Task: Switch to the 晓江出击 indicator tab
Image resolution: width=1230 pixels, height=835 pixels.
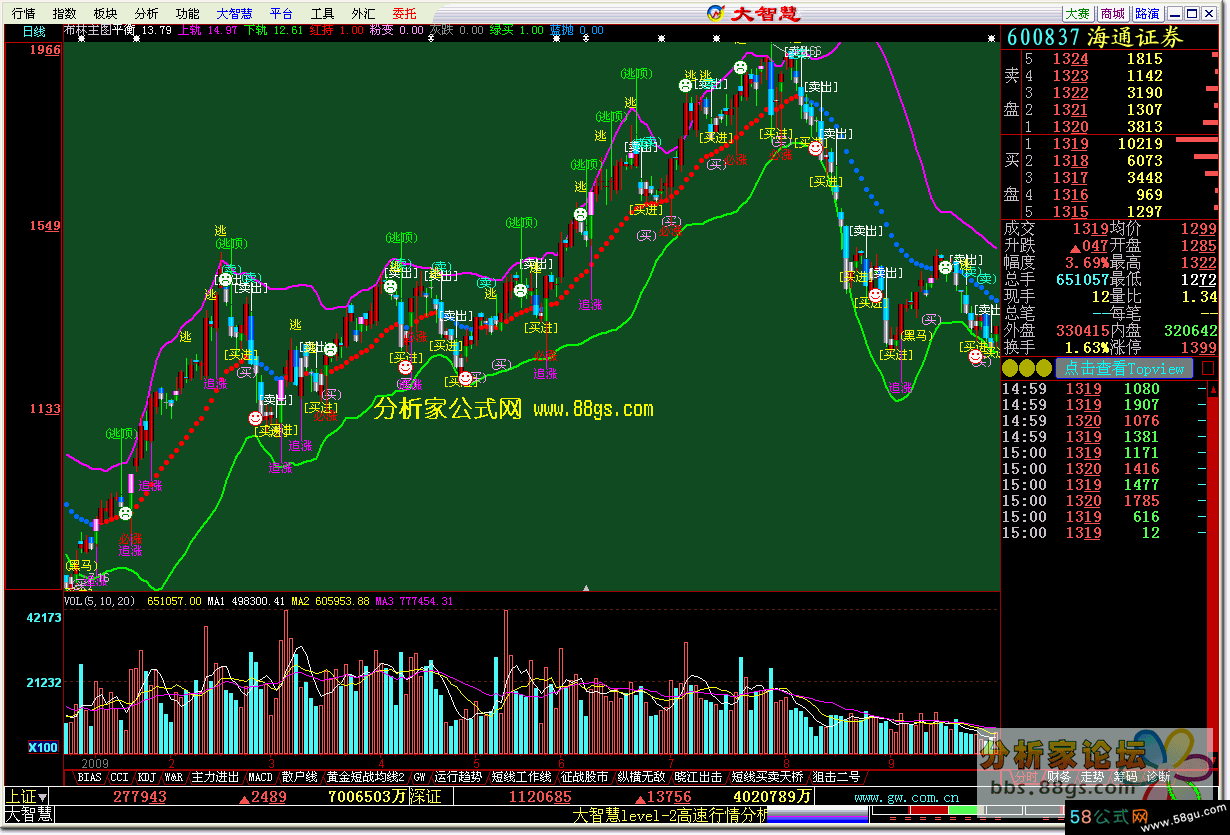Action: coord(698,776)
